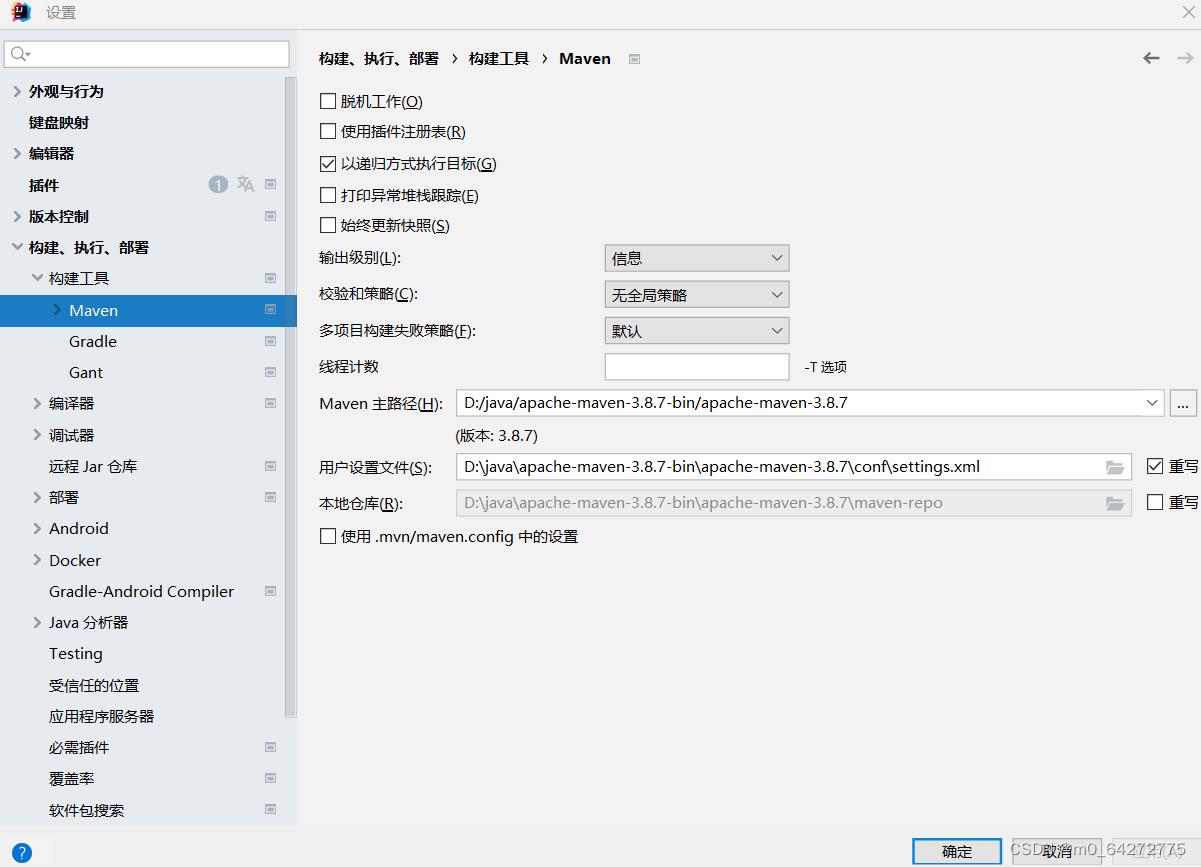Click the 确定 button
This screenshot has height=867, width=1201.
tap(957, 851)
